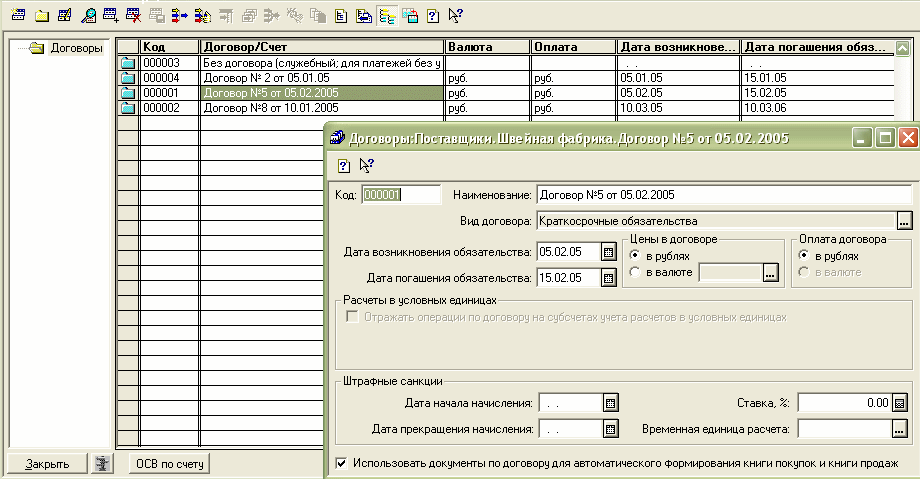Click the Договор/Счет column header
The width and height of the screenshot is (920, 480).
321,47
